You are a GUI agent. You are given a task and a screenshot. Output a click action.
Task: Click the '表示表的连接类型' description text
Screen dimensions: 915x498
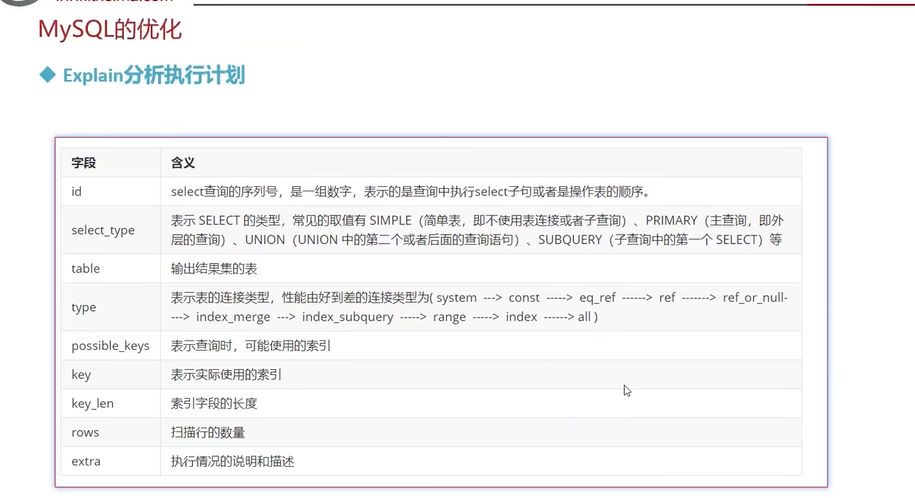[220, 298]
